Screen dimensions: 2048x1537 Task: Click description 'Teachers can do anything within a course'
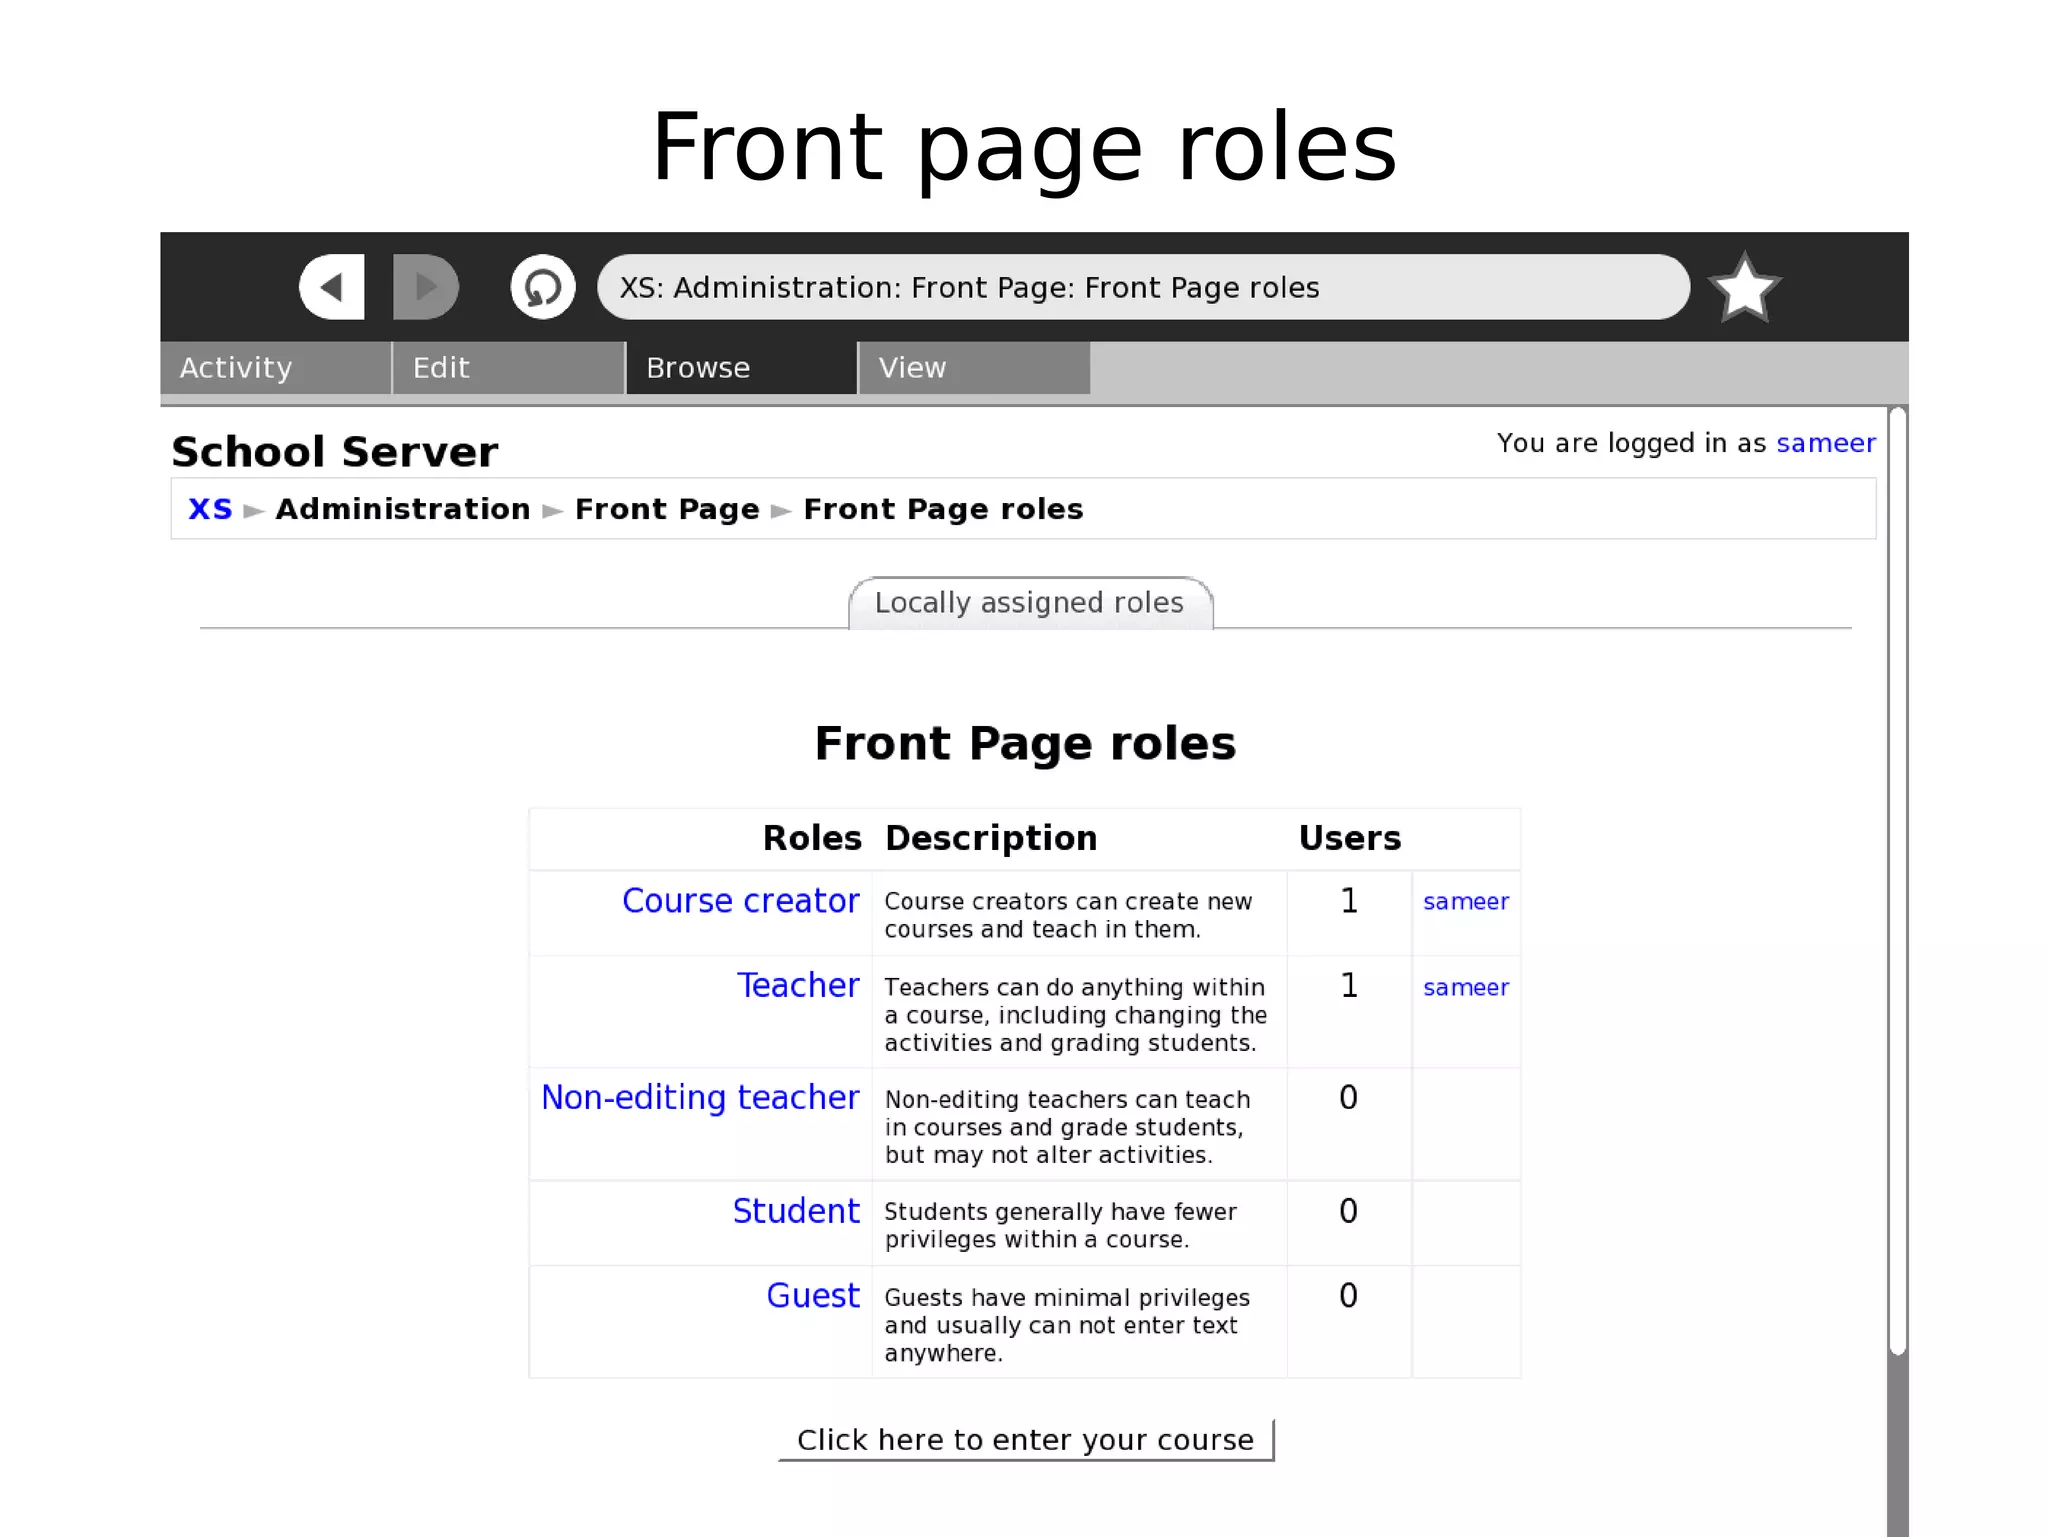tap(1076, 1015)
